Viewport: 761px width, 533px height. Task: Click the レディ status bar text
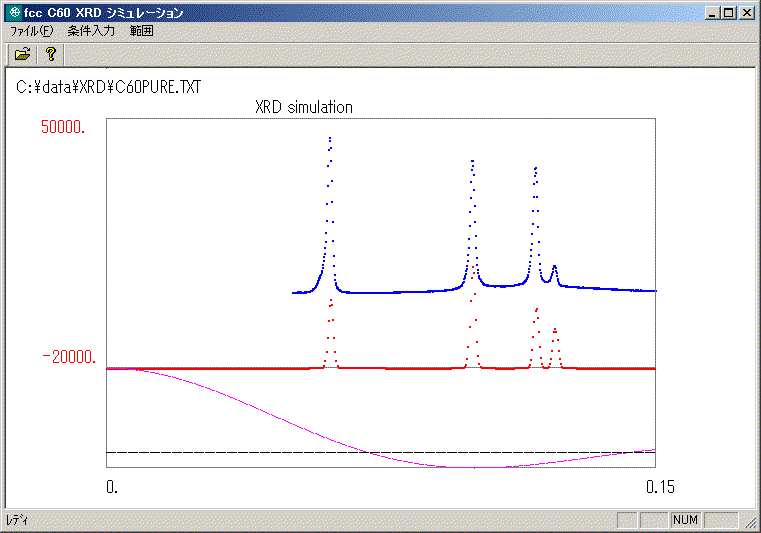click(x=17, y=520)
